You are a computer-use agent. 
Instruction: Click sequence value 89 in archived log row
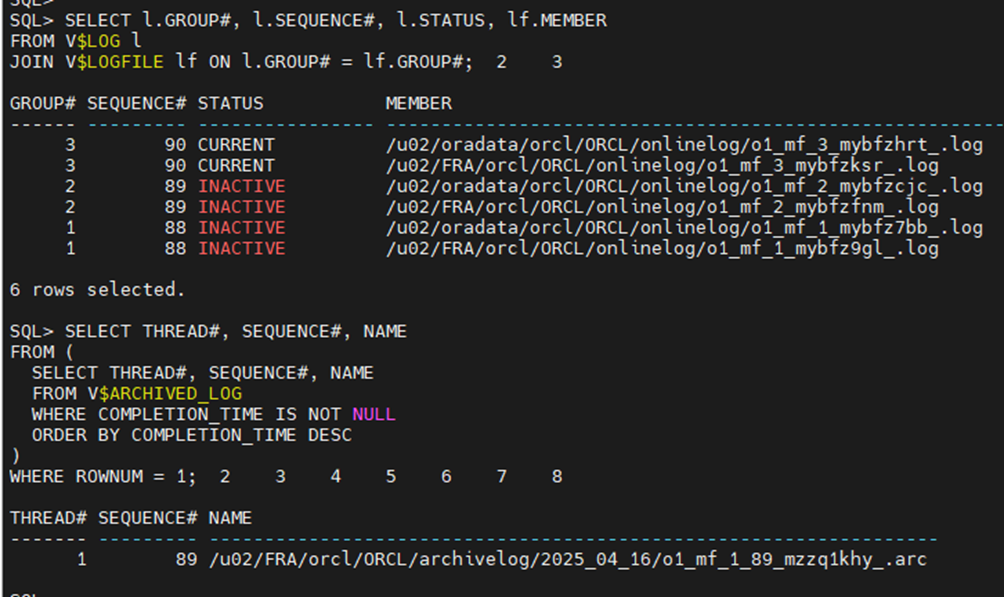[186, 560]
